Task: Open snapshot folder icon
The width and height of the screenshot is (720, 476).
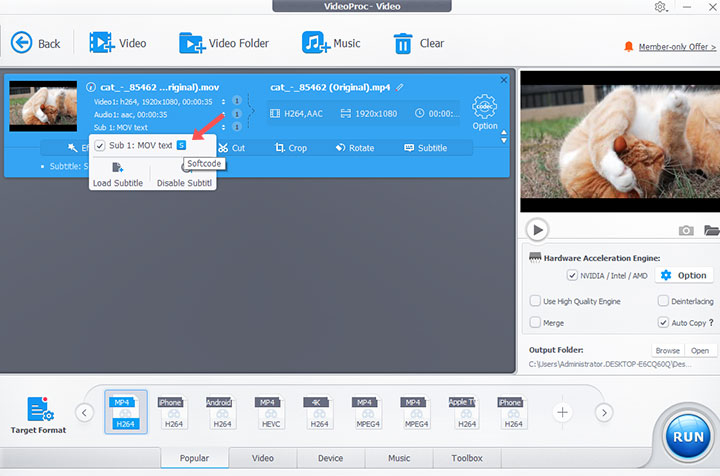Action: [712, 230]
